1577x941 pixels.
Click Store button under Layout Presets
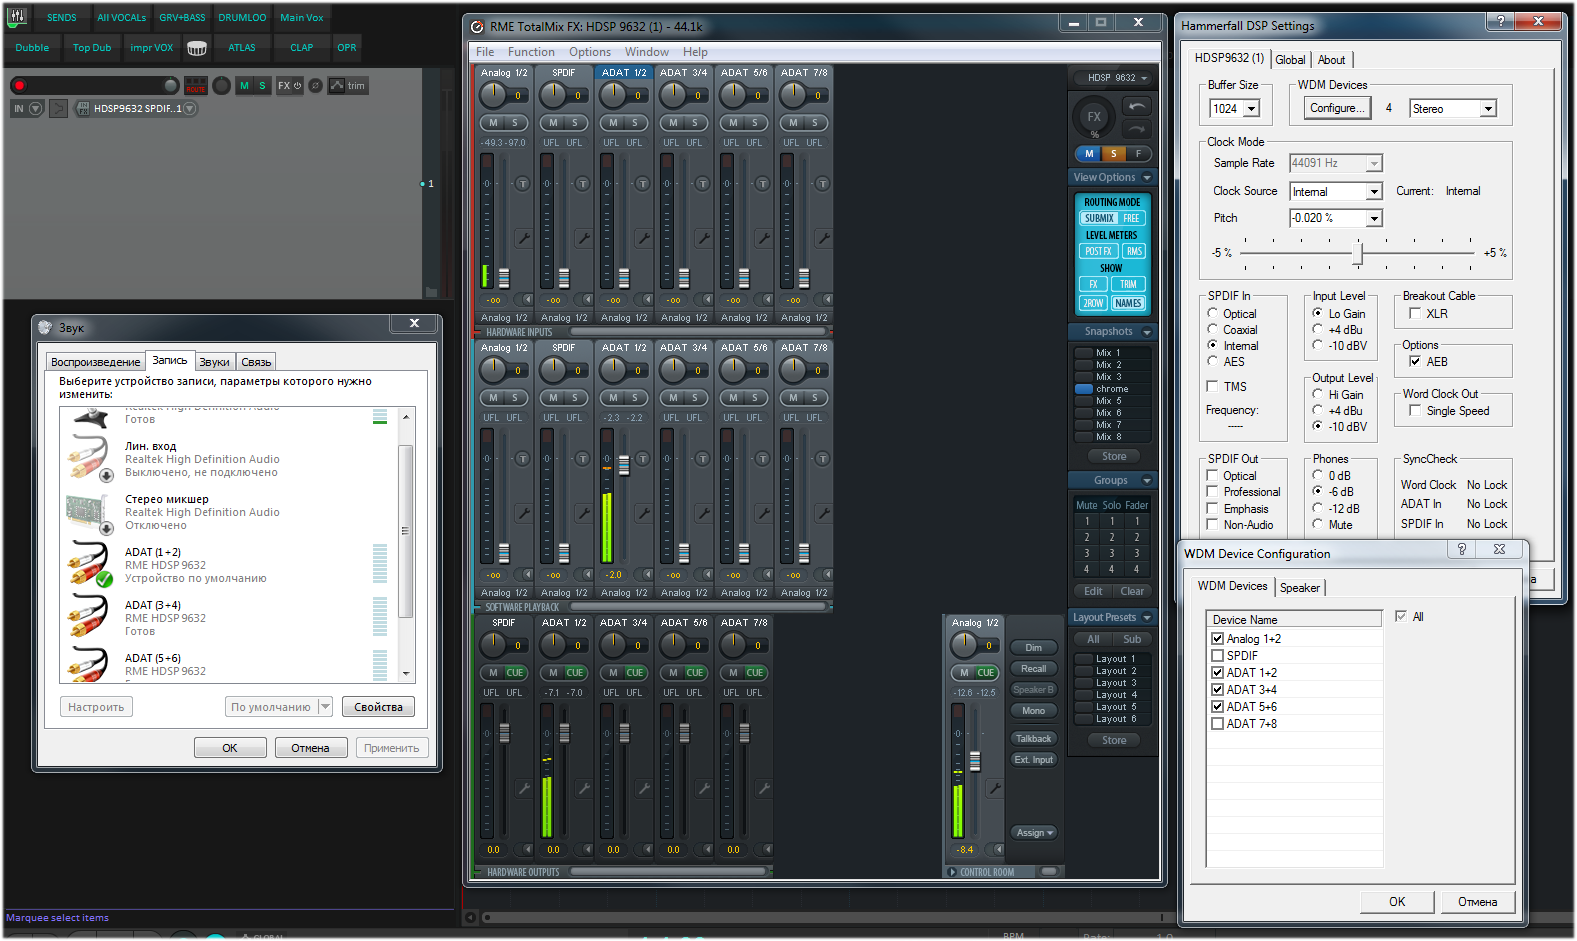[x=1114, y=741]
